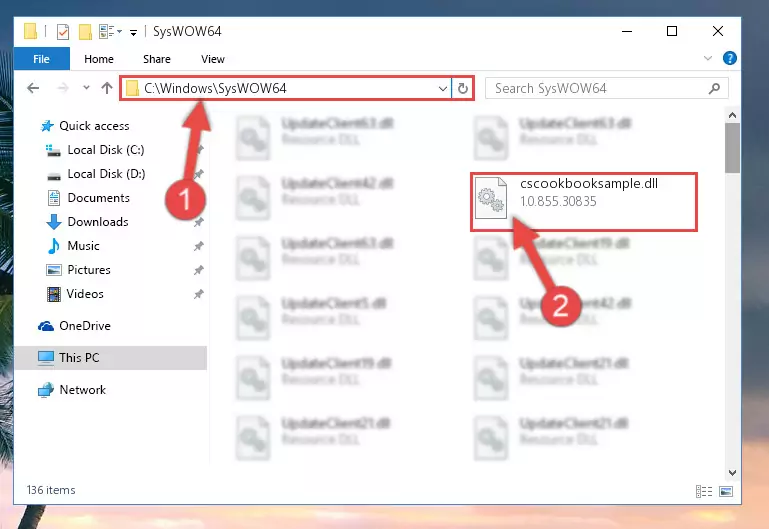Viewport: 769px width, 529px height.
Task: Unpin Downloads using its pin icon
Action: click(x=199, y=222)
